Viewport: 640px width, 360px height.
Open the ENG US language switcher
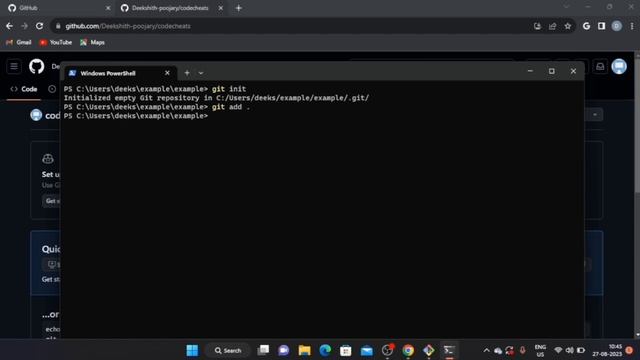click(540, 350)
